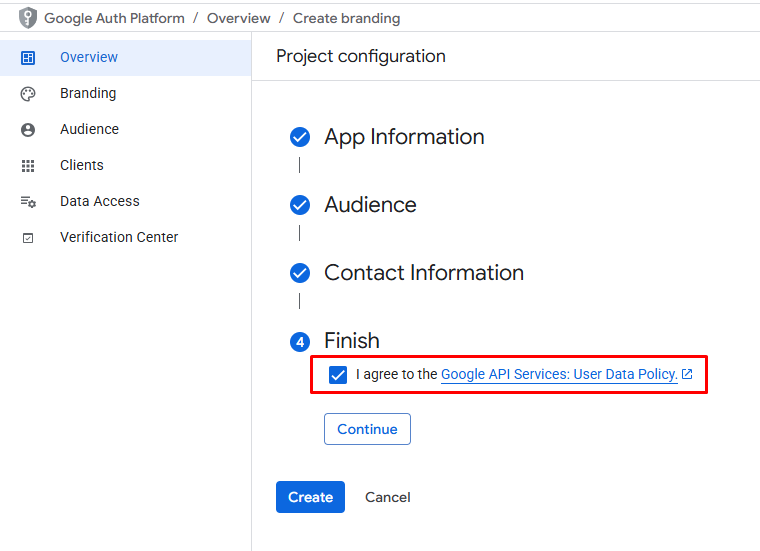Click the Cancel button
Viewport: 760px width, 551px height.
tap(388, 497)
